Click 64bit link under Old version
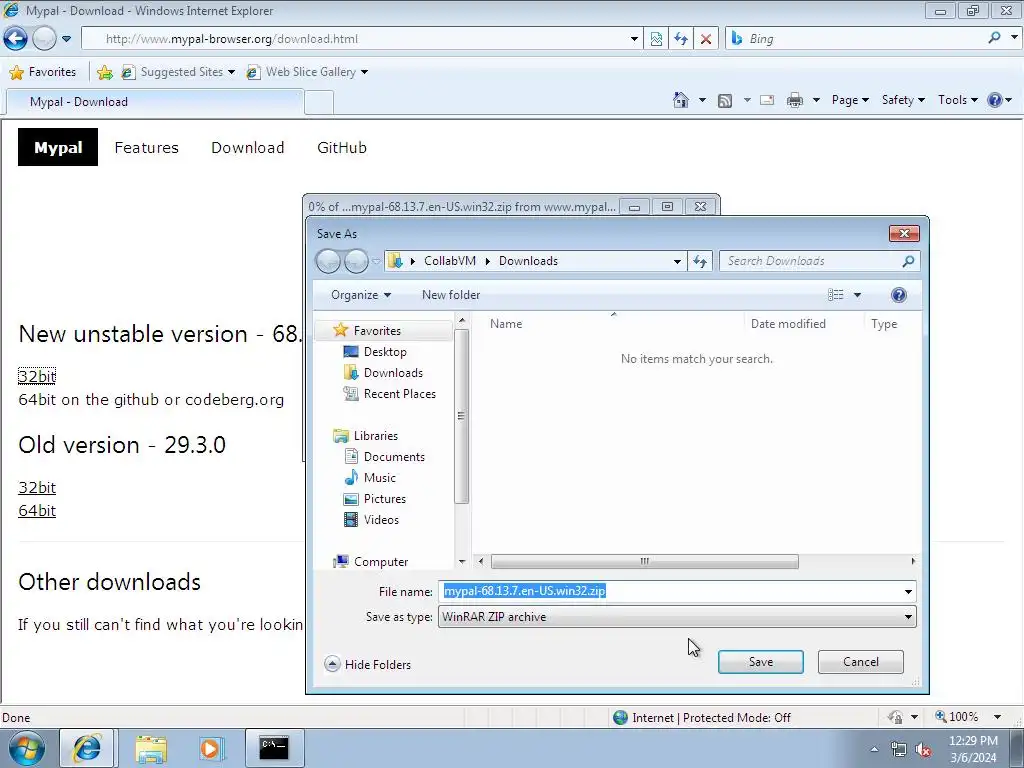This screenshot has height=768, width=1024. tap(37, 511)
